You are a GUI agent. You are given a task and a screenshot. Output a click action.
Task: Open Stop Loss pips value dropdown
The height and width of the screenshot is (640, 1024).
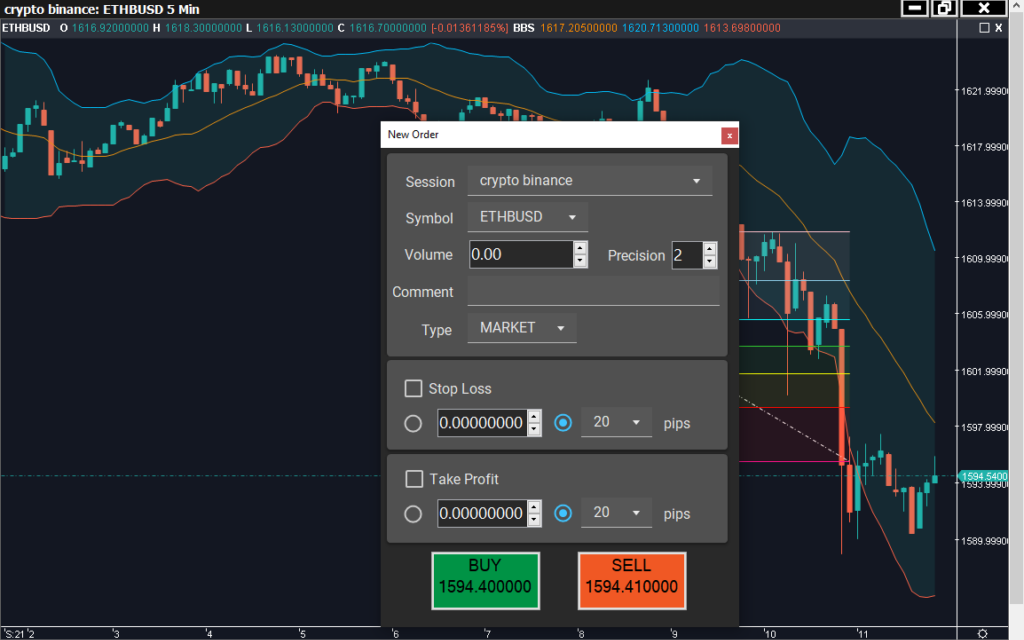click(x=616, y=423)
